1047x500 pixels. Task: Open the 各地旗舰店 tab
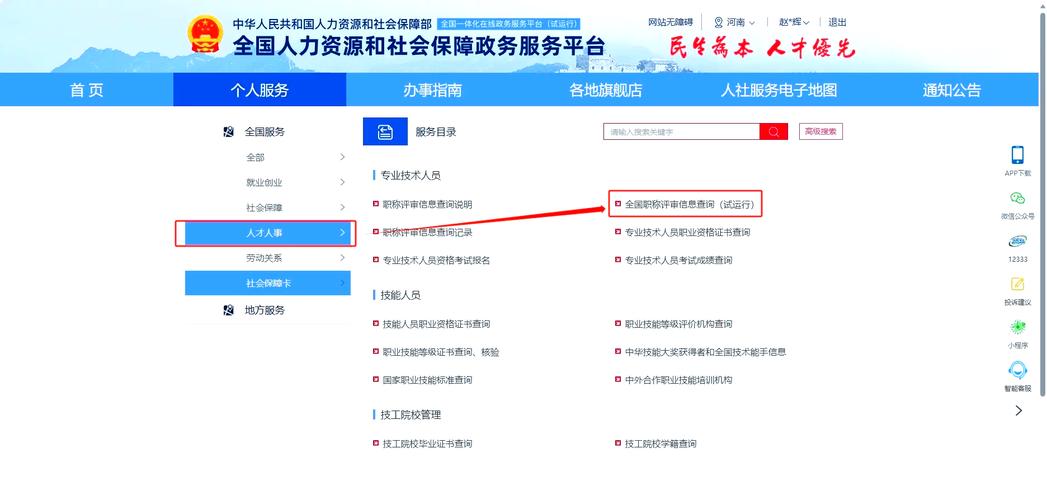606,90
